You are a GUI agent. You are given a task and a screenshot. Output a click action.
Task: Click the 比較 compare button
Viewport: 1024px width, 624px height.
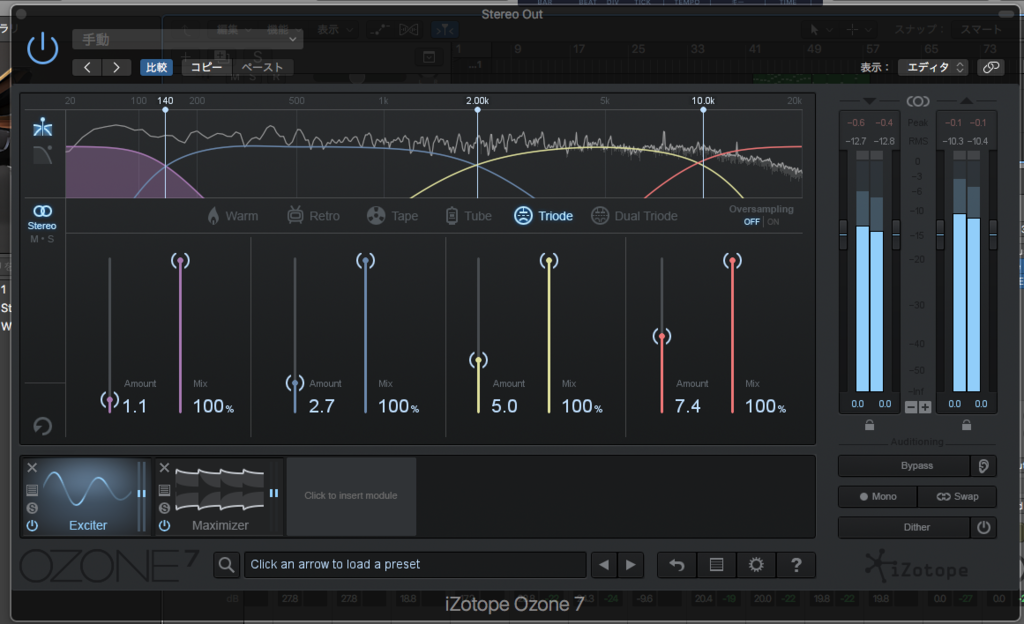pyautogui.click(x=156, y=67)
